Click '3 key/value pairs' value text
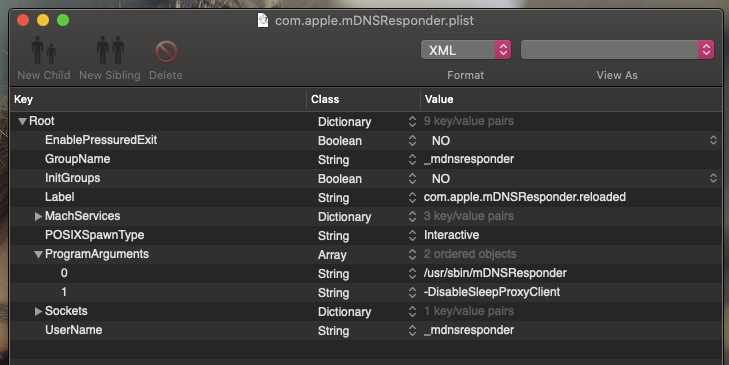The width and height of the screenshot is (729, 365). (x=469, y=216)
